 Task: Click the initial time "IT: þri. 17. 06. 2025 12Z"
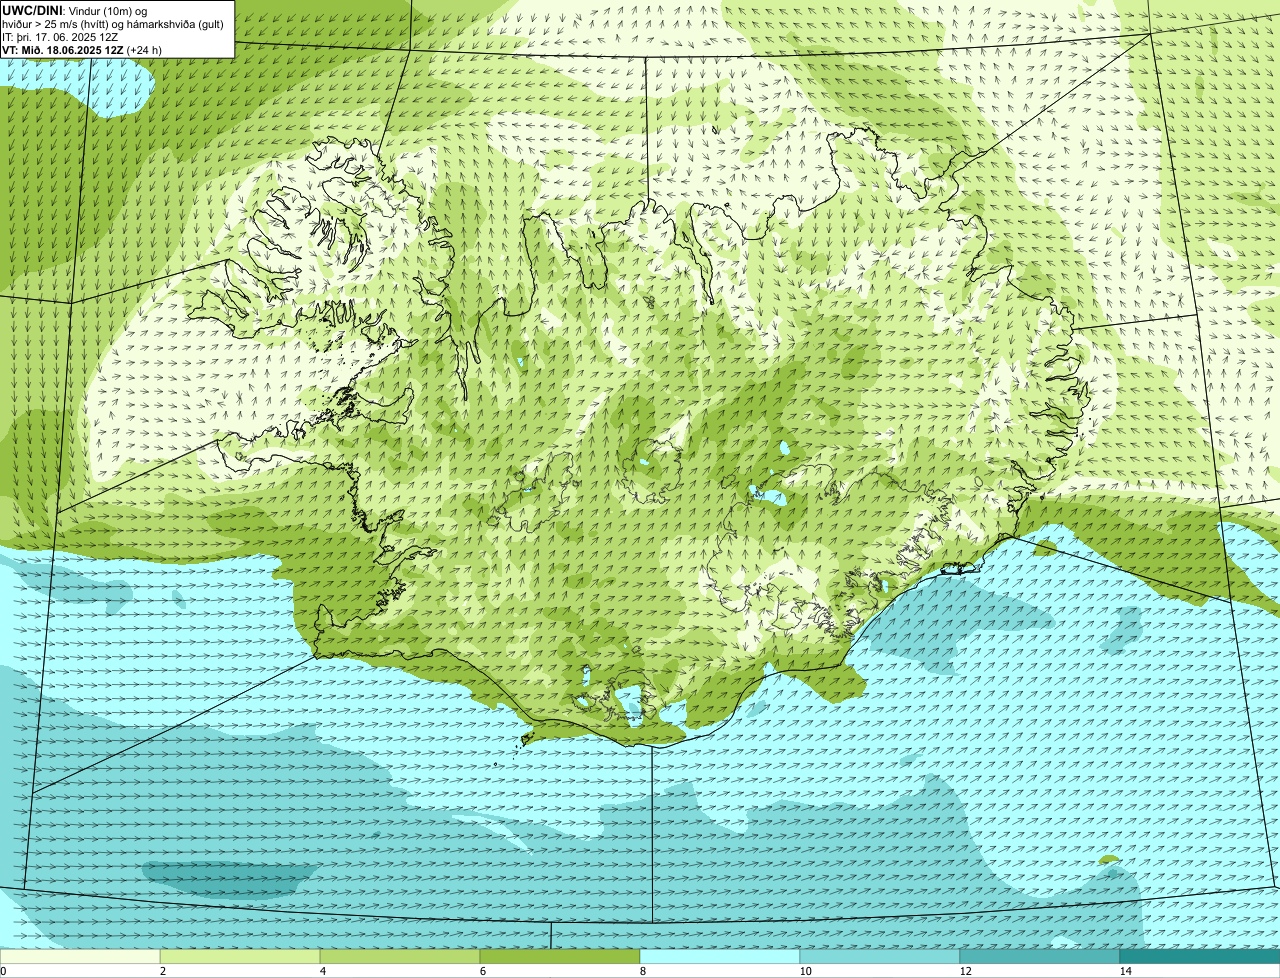click(60, 36)
